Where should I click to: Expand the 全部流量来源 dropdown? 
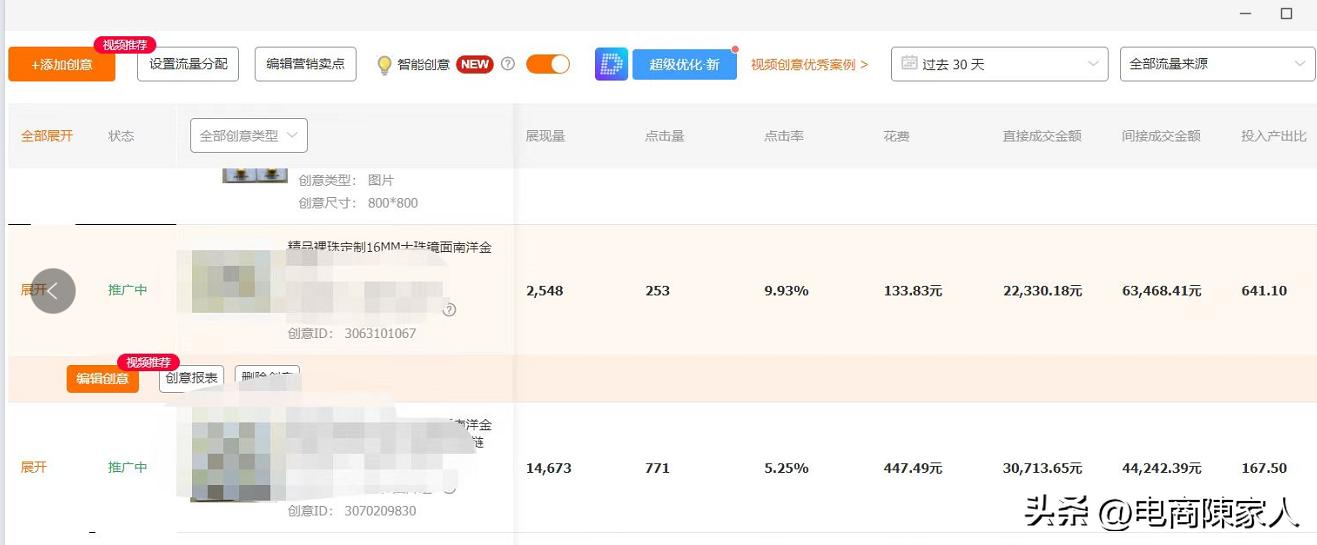coord(1217,64)
